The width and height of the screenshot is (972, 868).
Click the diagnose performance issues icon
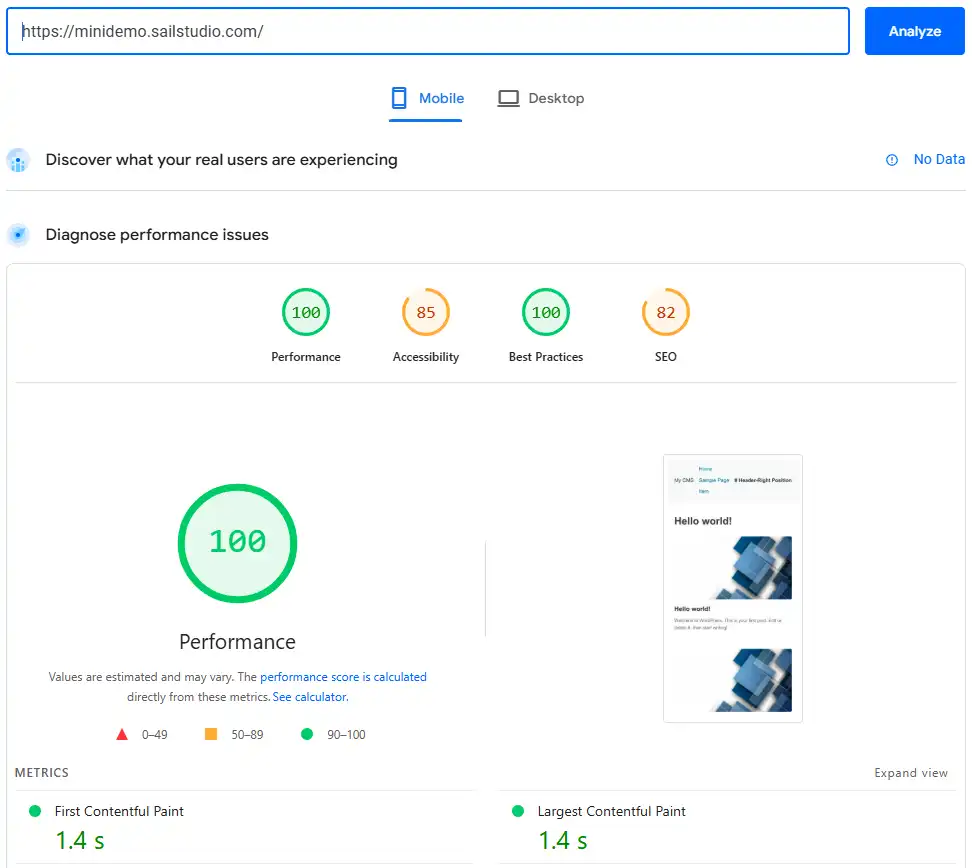point(18,235)
